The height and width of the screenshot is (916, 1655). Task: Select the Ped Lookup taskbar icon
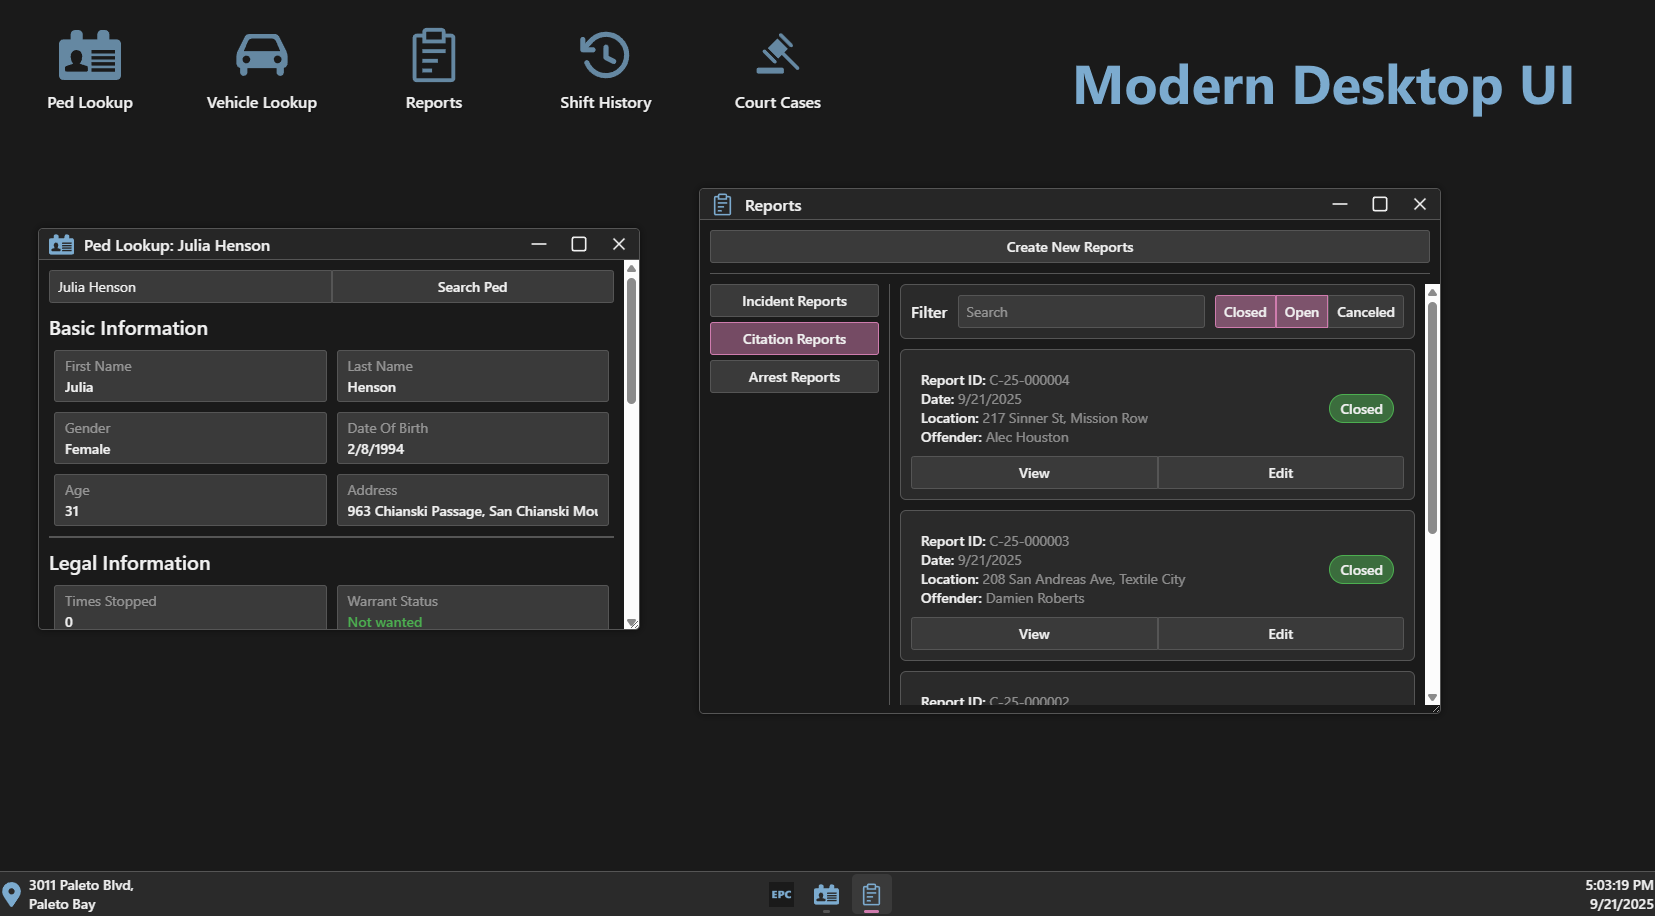point(826,895)
